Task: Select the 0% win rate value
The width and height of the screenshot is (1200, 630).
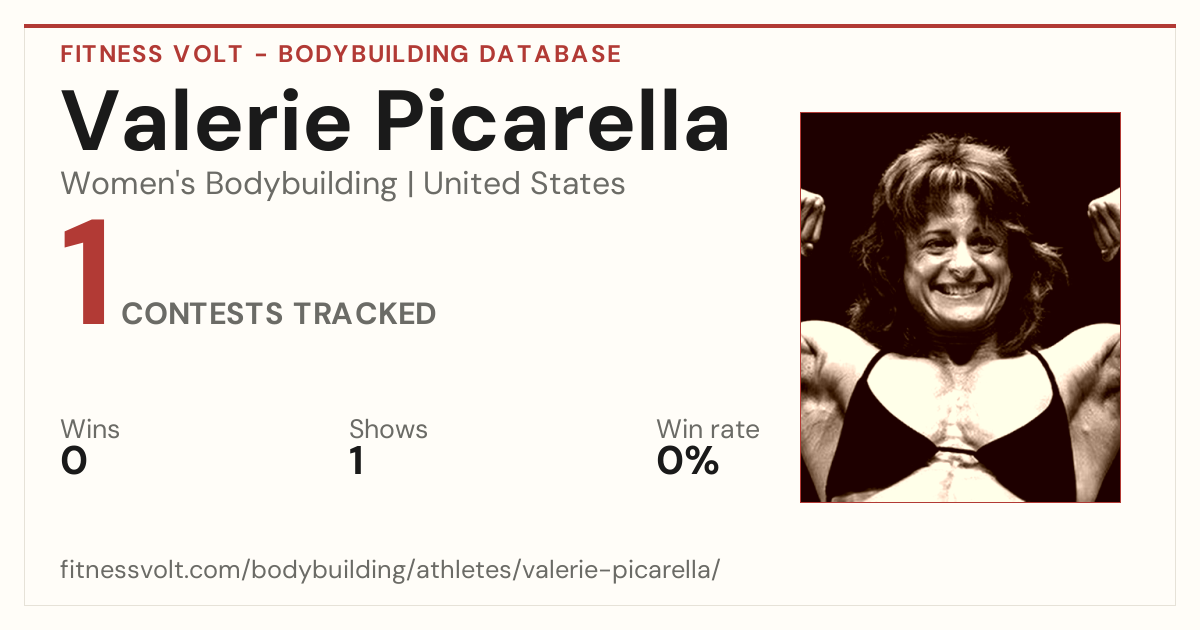Action: (688, 462)
